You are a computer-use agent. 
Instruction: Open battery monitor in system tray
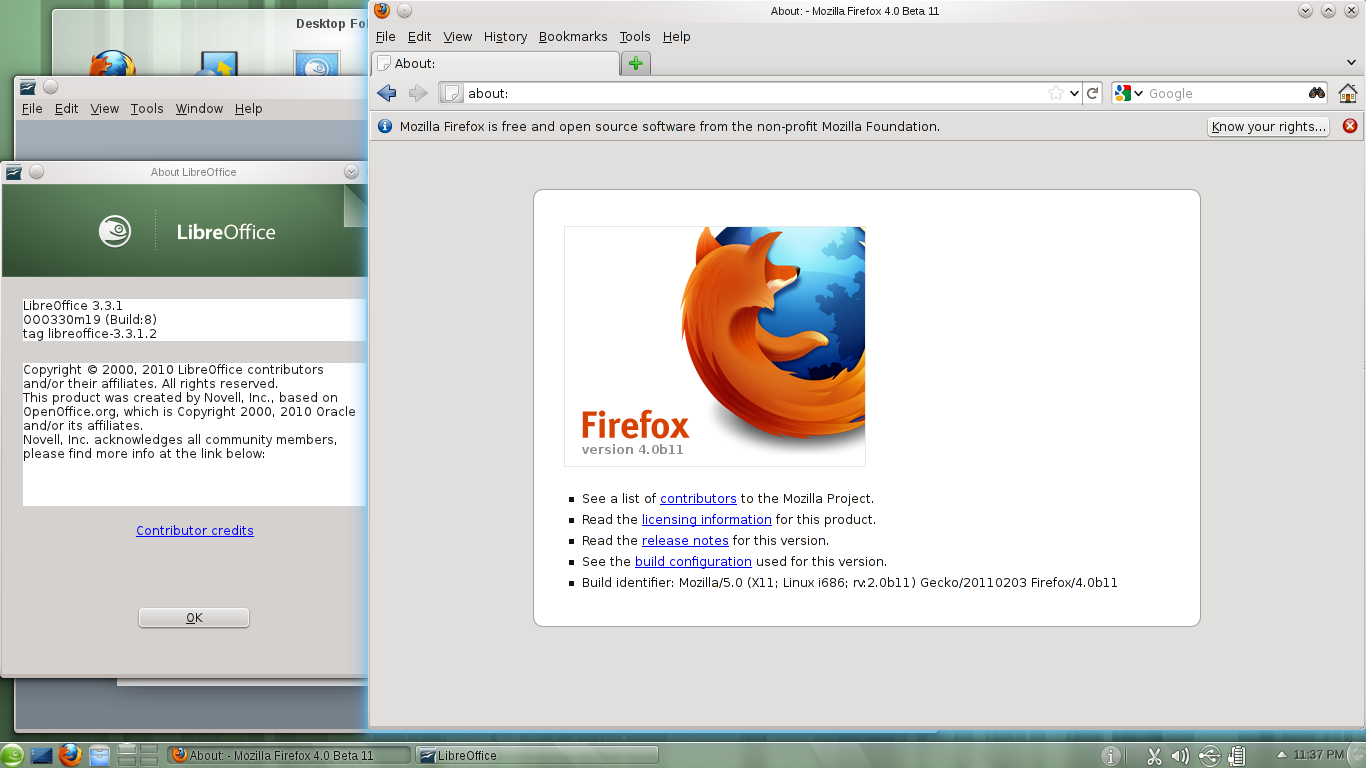coord(1237,756)
